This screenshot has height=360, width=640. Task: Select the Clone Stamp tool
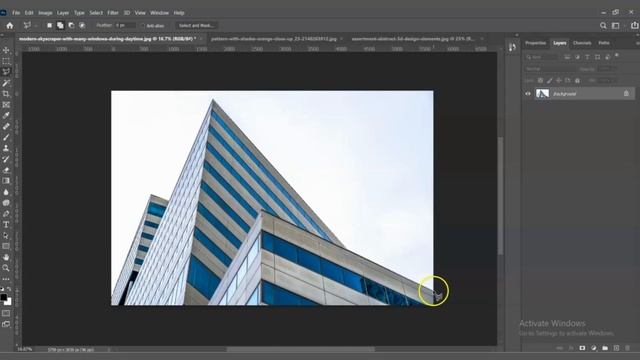pyautogui.click(x=6, y=148)
